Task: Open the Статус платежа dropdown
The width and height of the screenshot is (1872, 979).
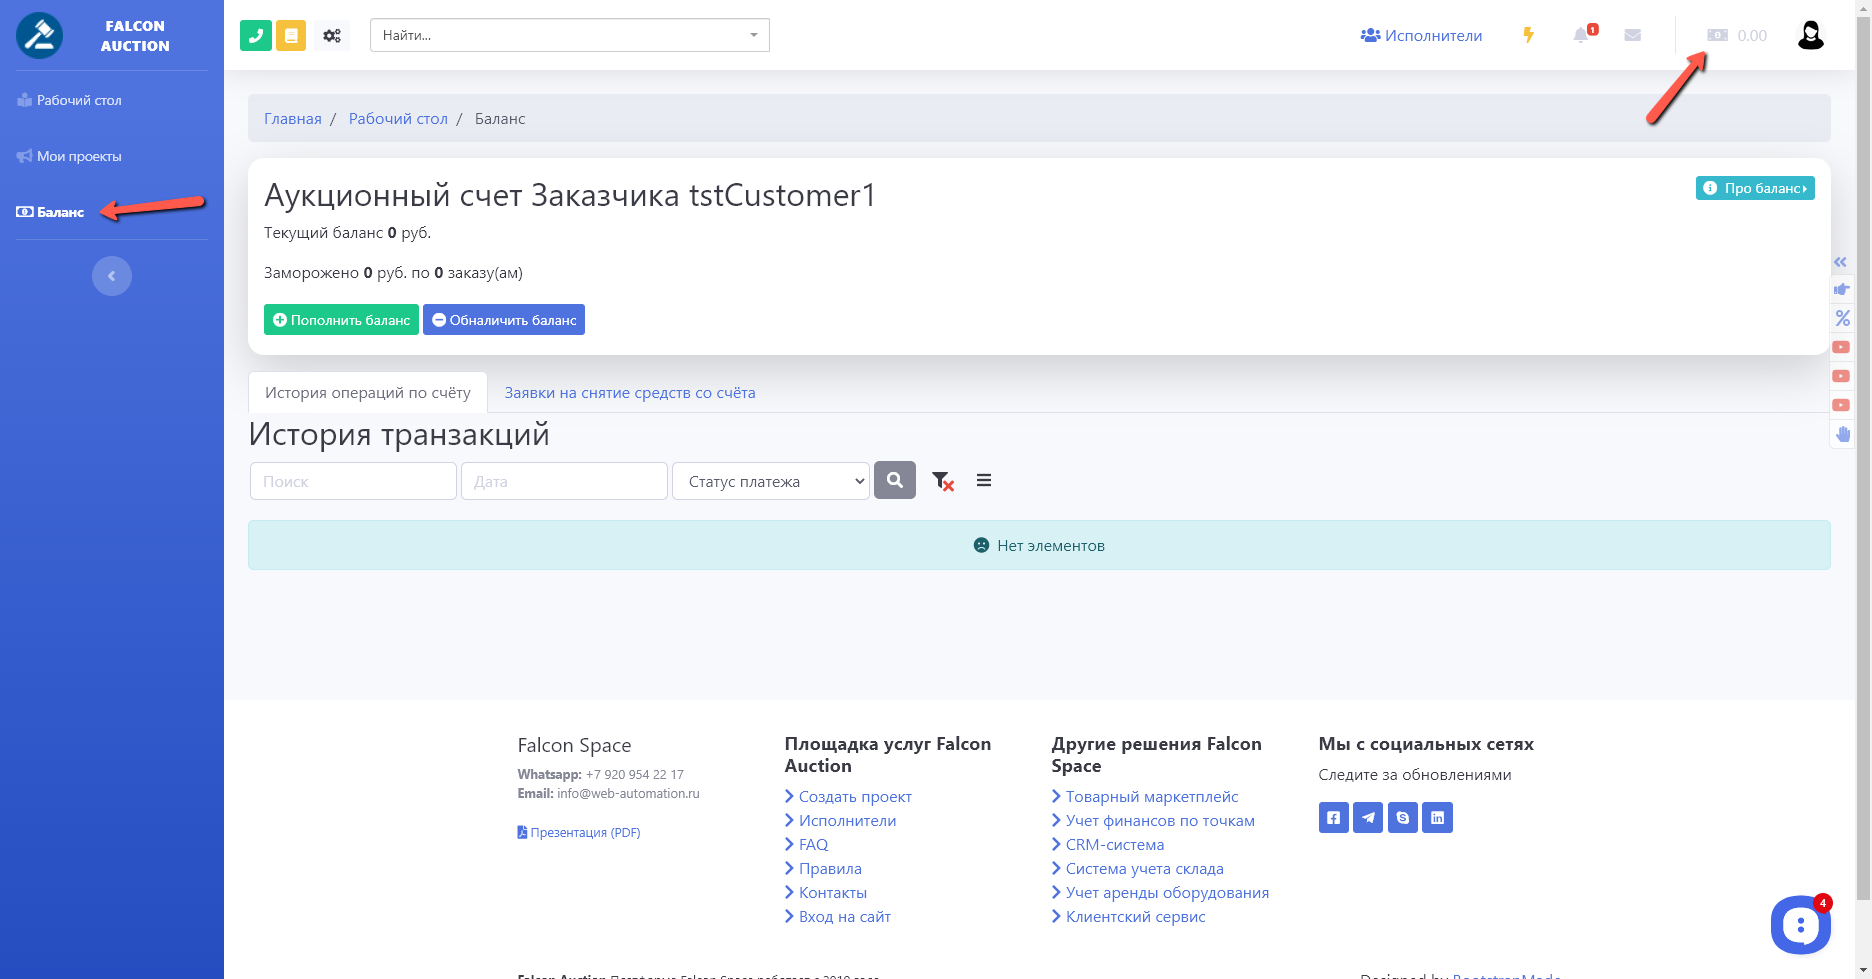Action: coord(770,481)
